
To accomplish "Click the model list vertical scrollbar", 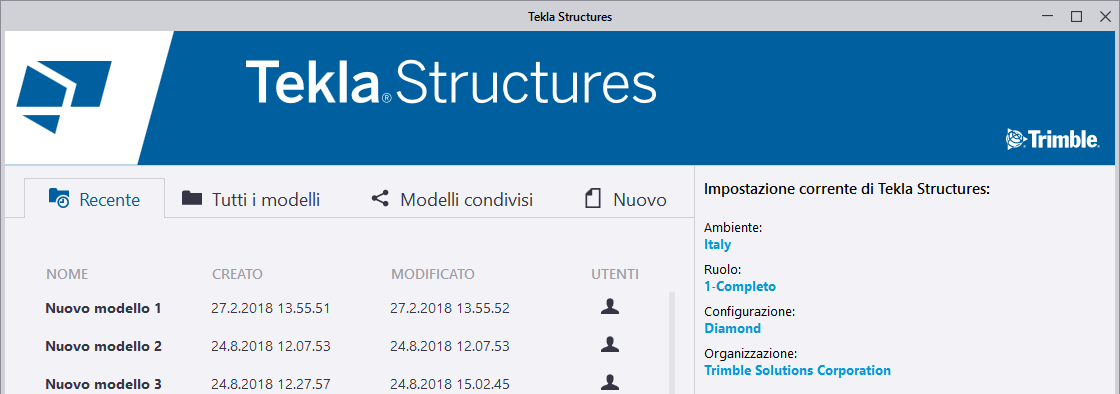I will tap(671, 343).
